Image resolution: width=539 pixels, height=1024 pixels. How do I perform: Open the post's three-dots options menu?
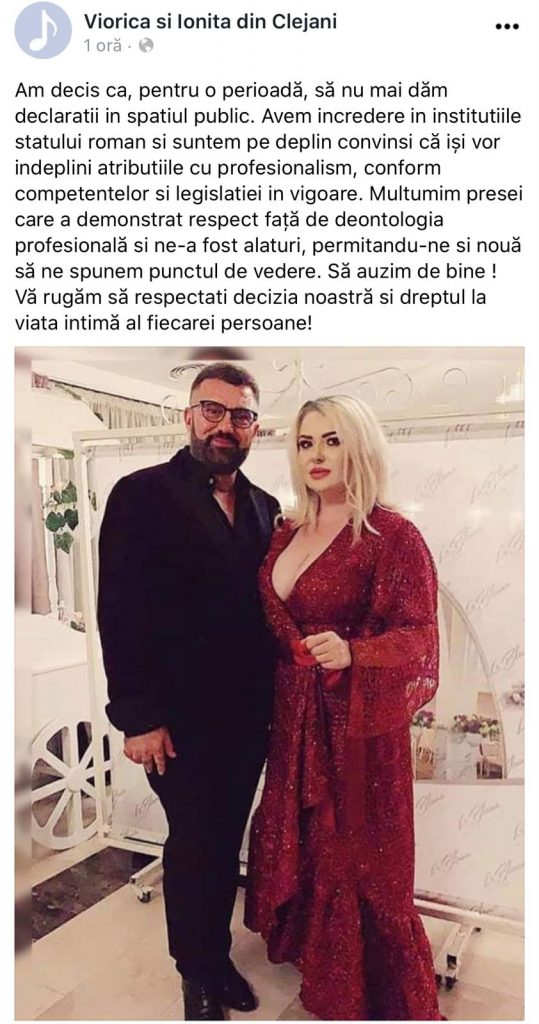[x=506, y=27]
